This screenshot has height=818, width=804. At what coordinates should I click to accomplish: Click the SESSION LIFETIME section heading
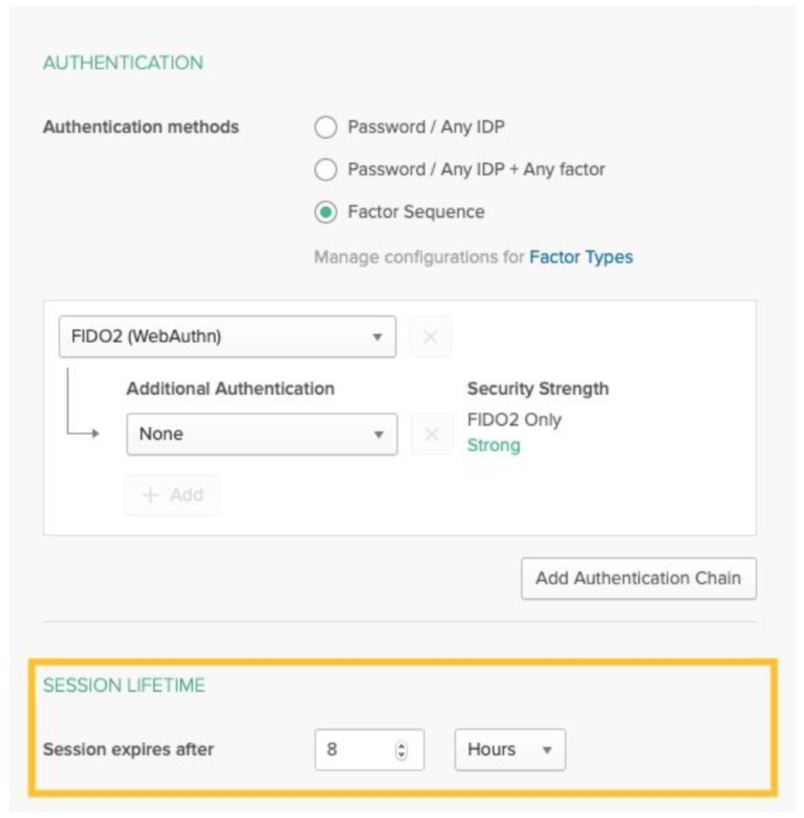(x=124, y=685)
